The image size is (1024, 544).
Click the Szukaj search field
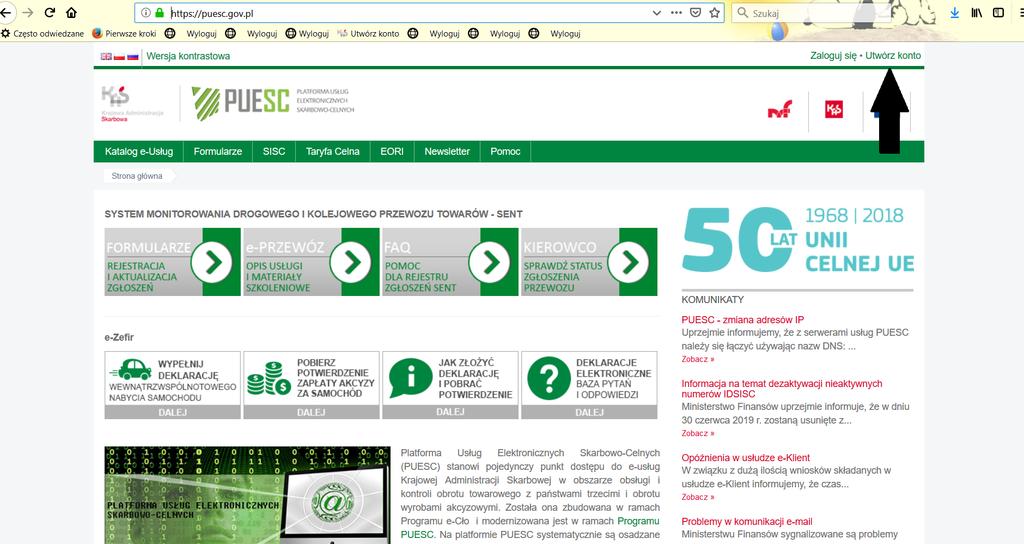pos(810,13)
